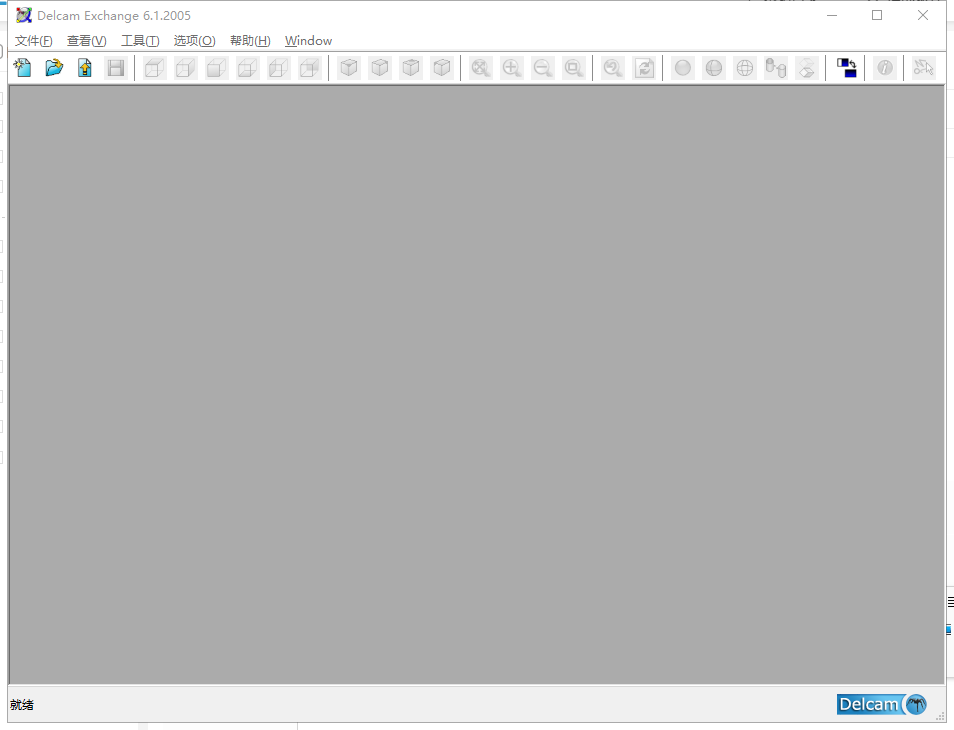Open the Window menu

point(308,41)
